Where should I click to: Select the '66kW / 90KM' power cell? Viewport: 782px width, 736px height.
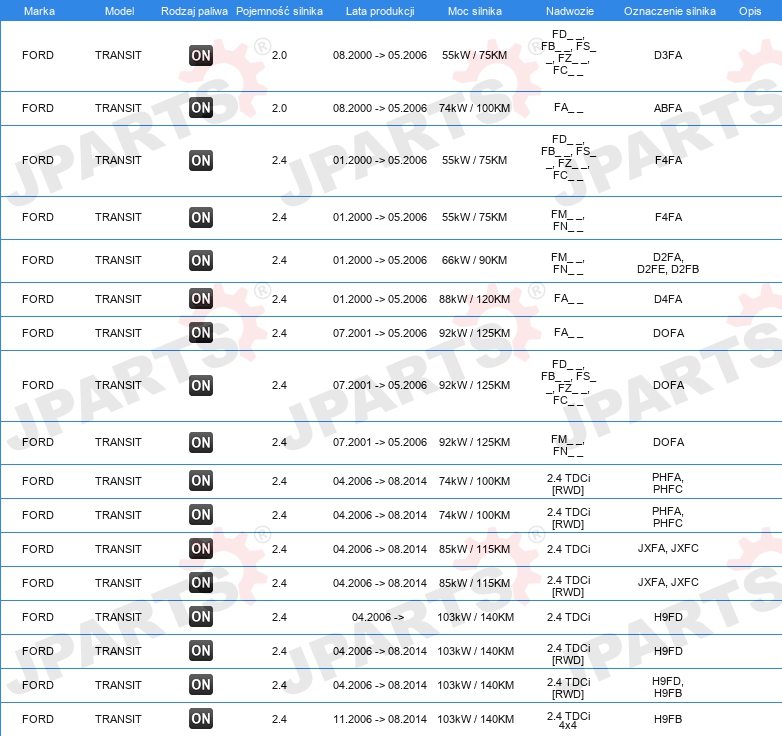[x=474, y=260]
